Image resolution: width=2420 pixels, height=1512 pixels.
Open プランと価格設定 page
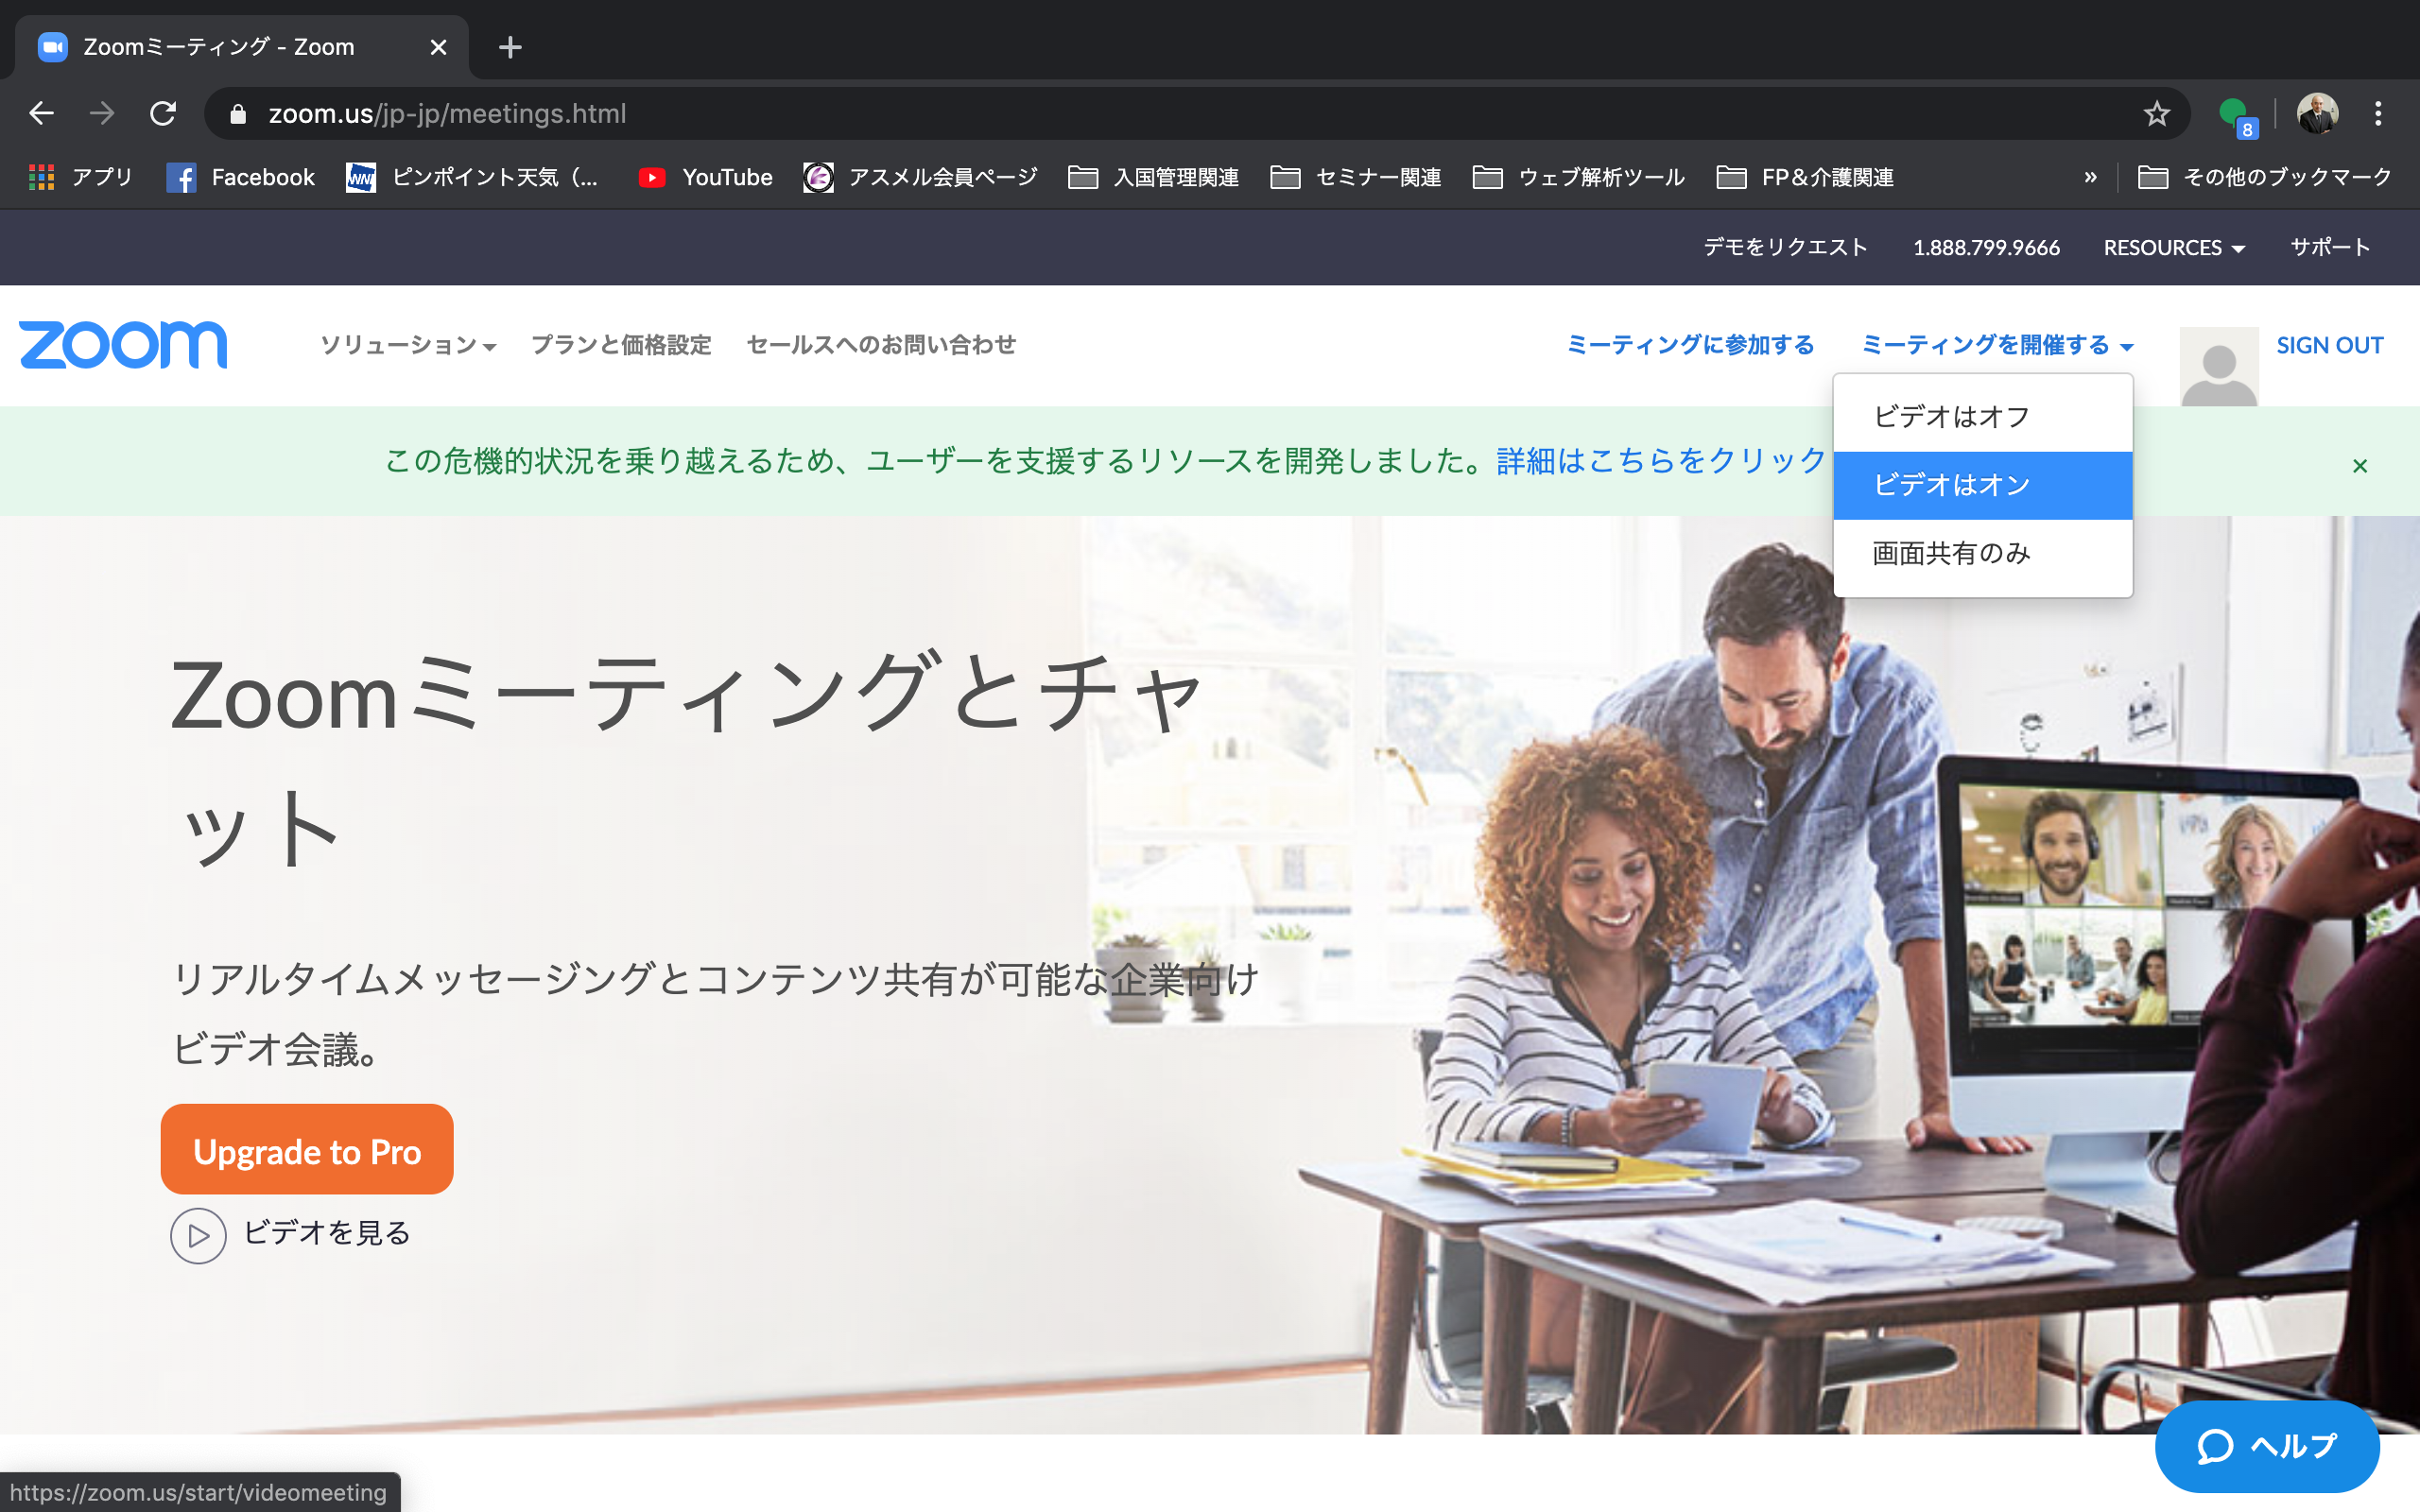pyautogui.click(x=621, y=345)
